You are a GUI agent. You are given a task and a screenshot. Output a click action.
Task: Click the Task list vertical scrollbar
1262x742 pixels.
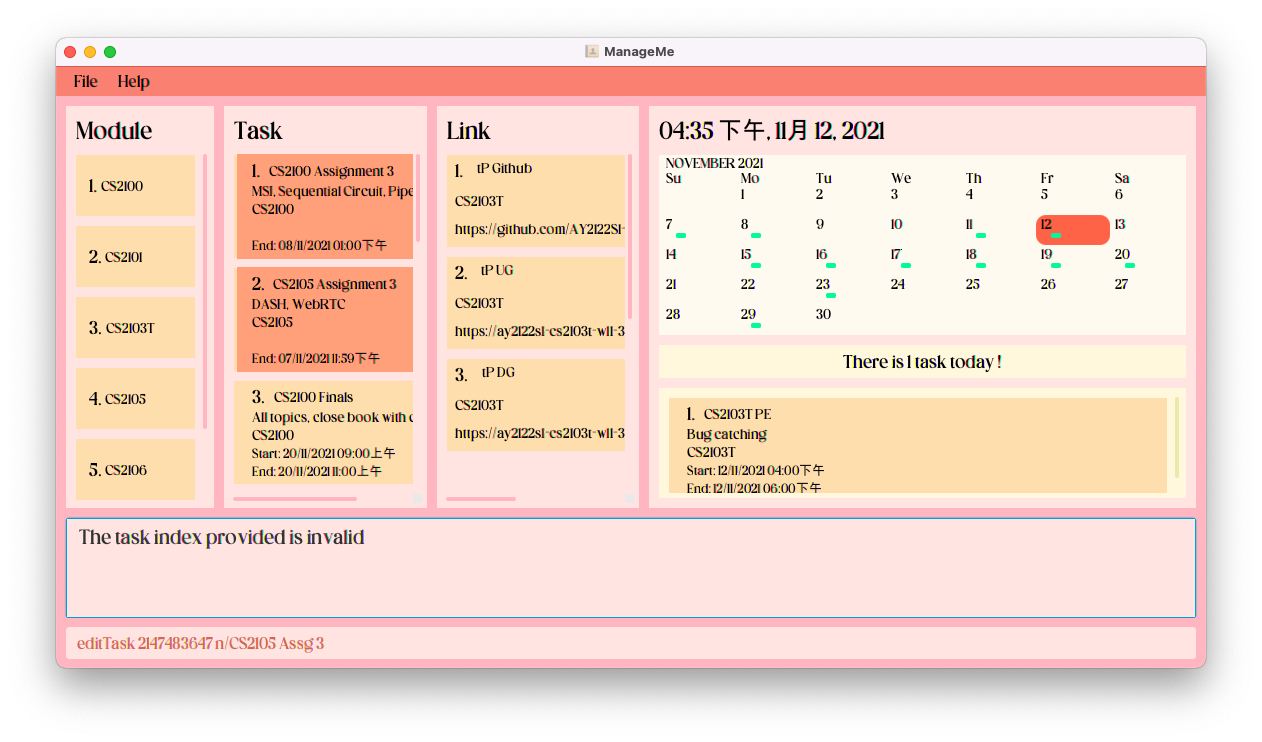[418, 198]
